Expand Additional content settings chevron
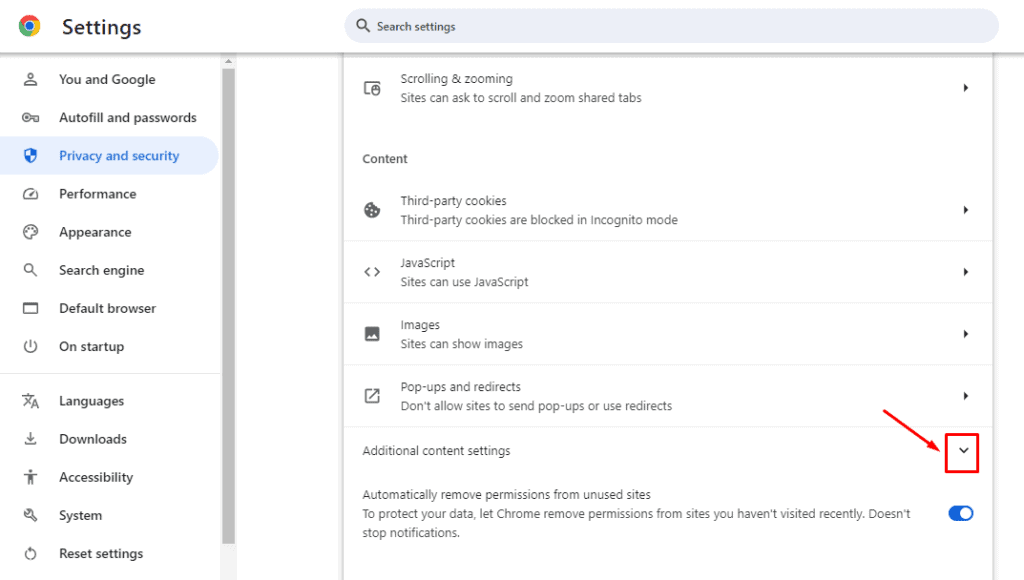Image resolution: width=1024 pixels, height=580 pixels. coord(964,451)
